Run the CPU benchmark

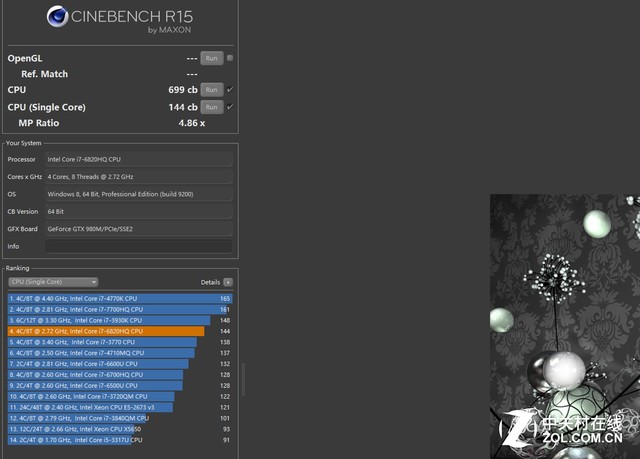(x=211, y=90)
